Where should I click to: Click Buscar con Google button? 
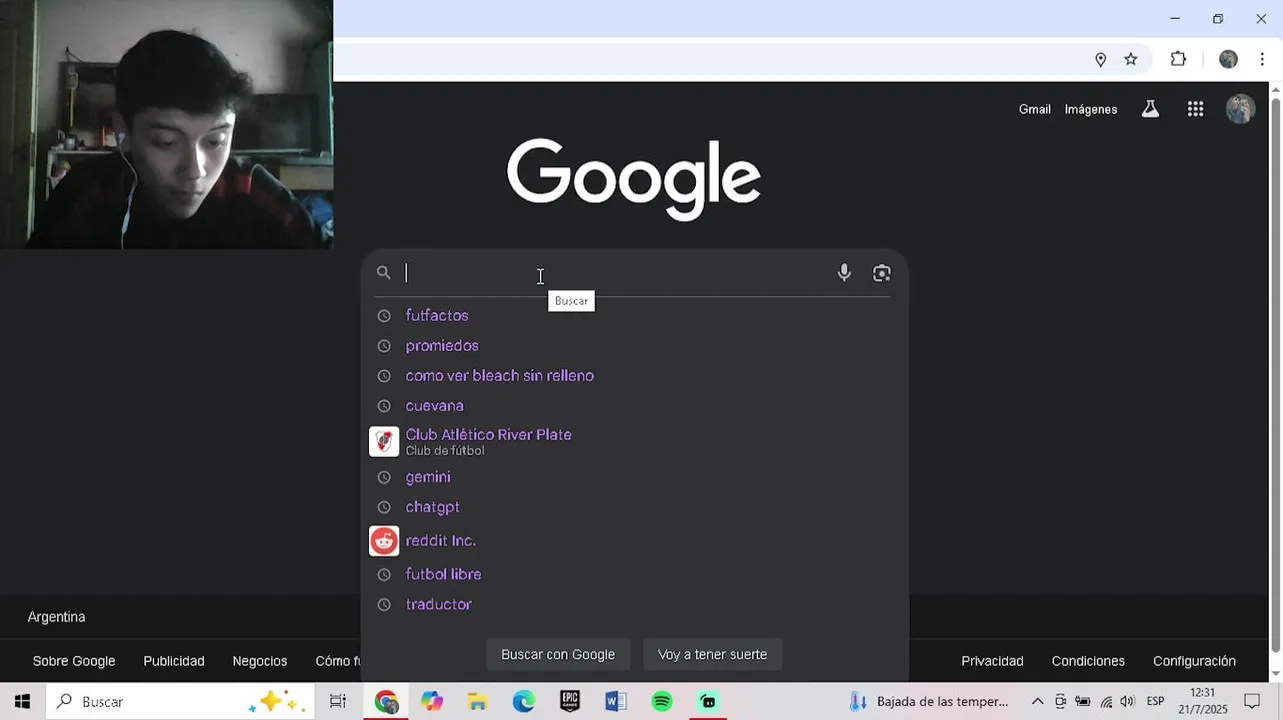(558, 655)
